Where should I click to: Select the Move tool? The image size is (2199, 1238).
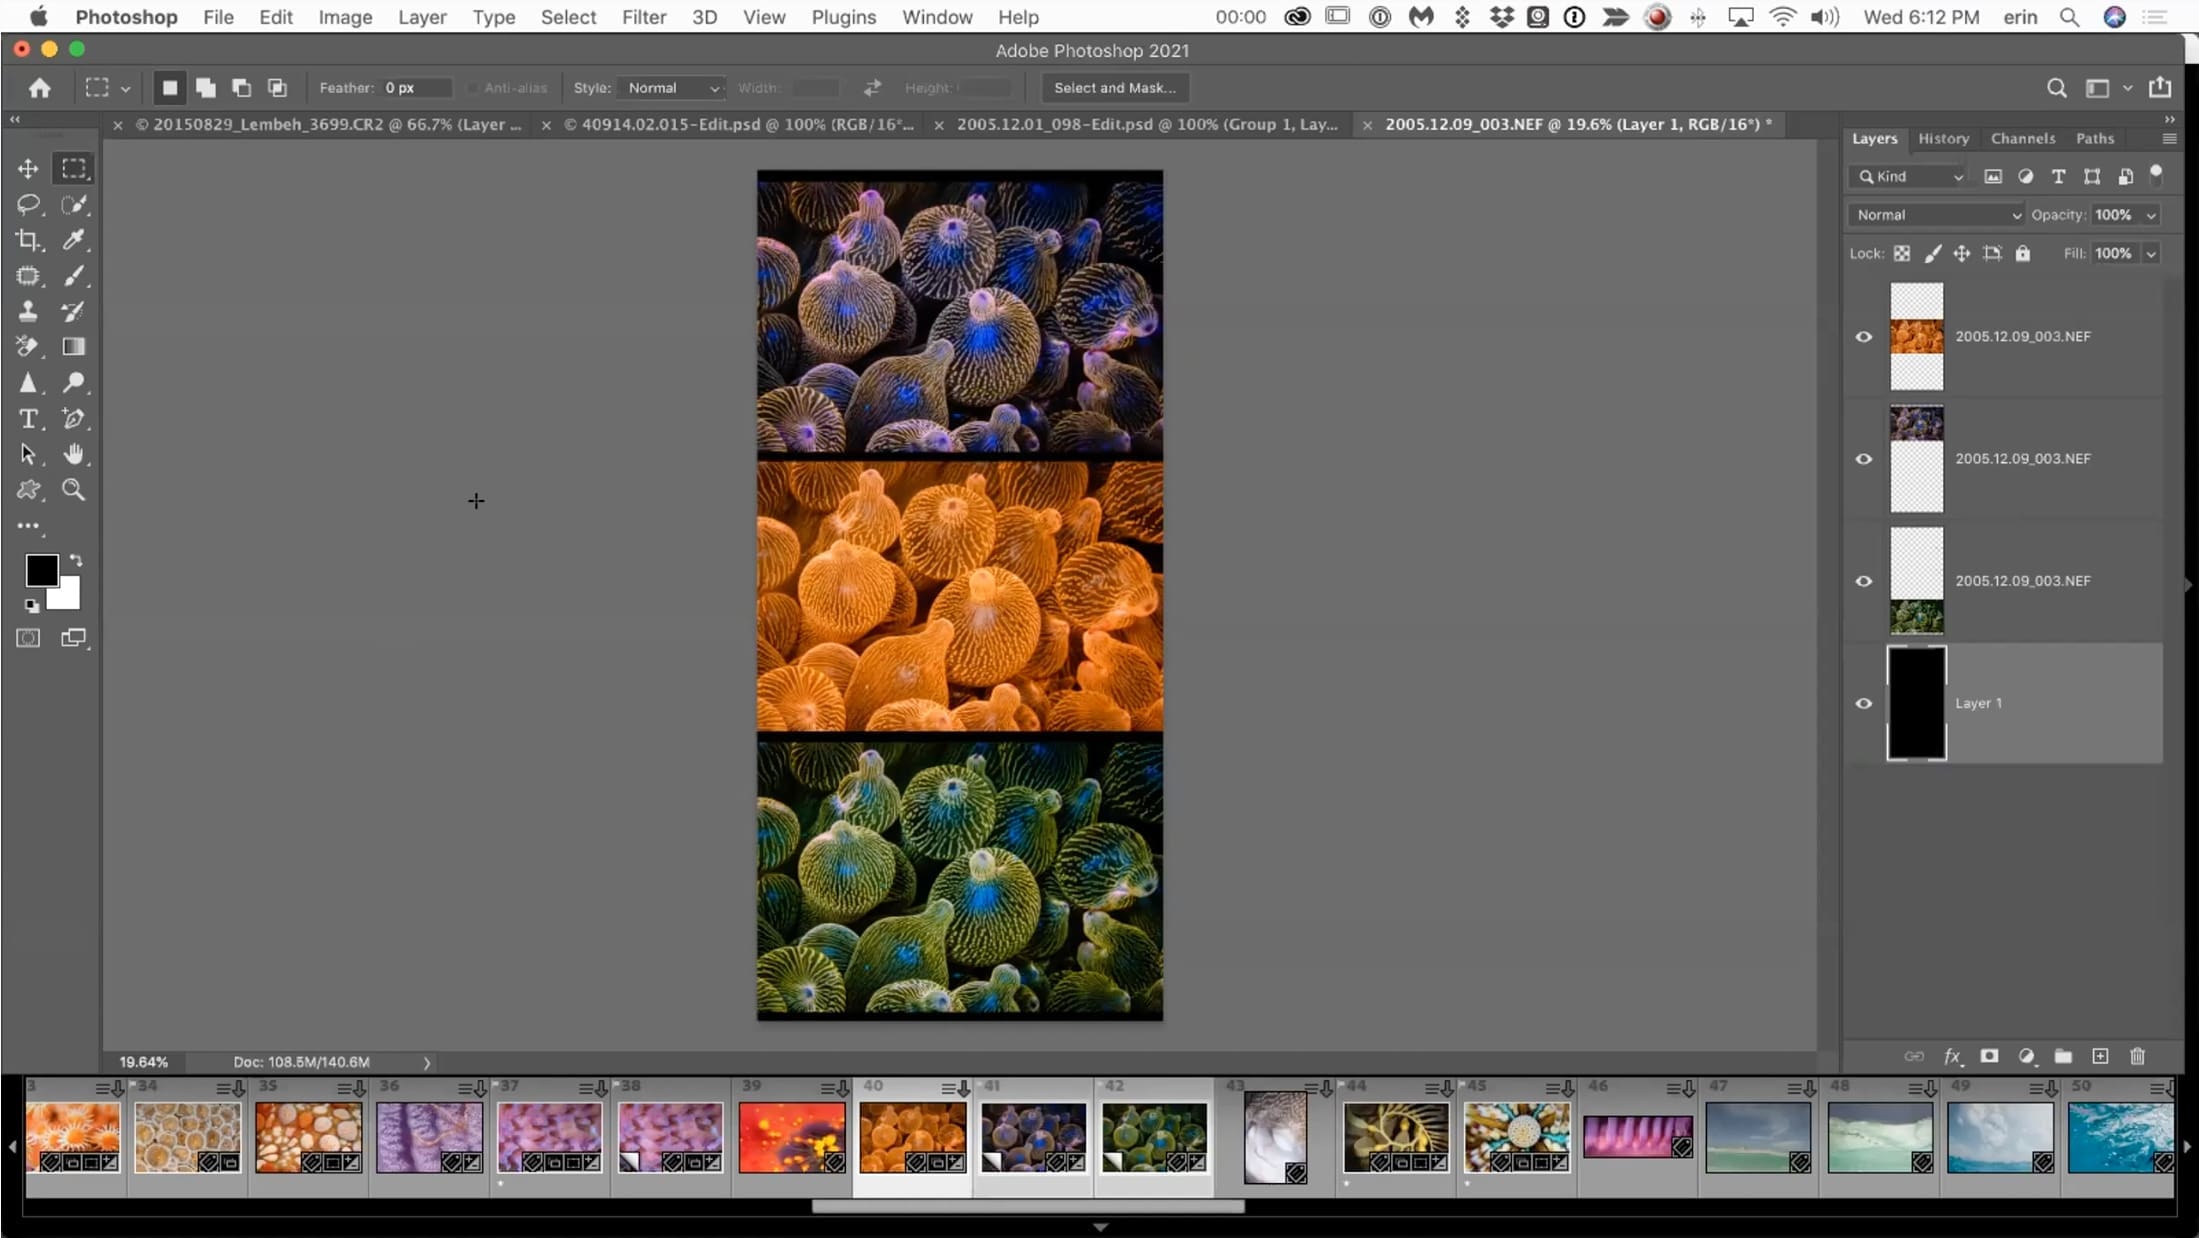point(28,169)
